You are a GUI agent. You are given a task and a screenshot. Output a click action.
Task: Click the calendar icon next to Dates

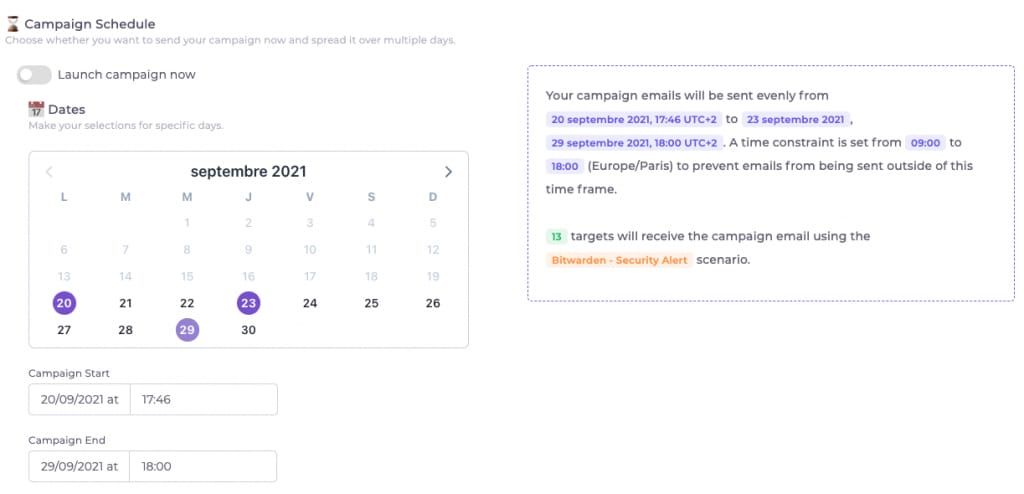36,109
